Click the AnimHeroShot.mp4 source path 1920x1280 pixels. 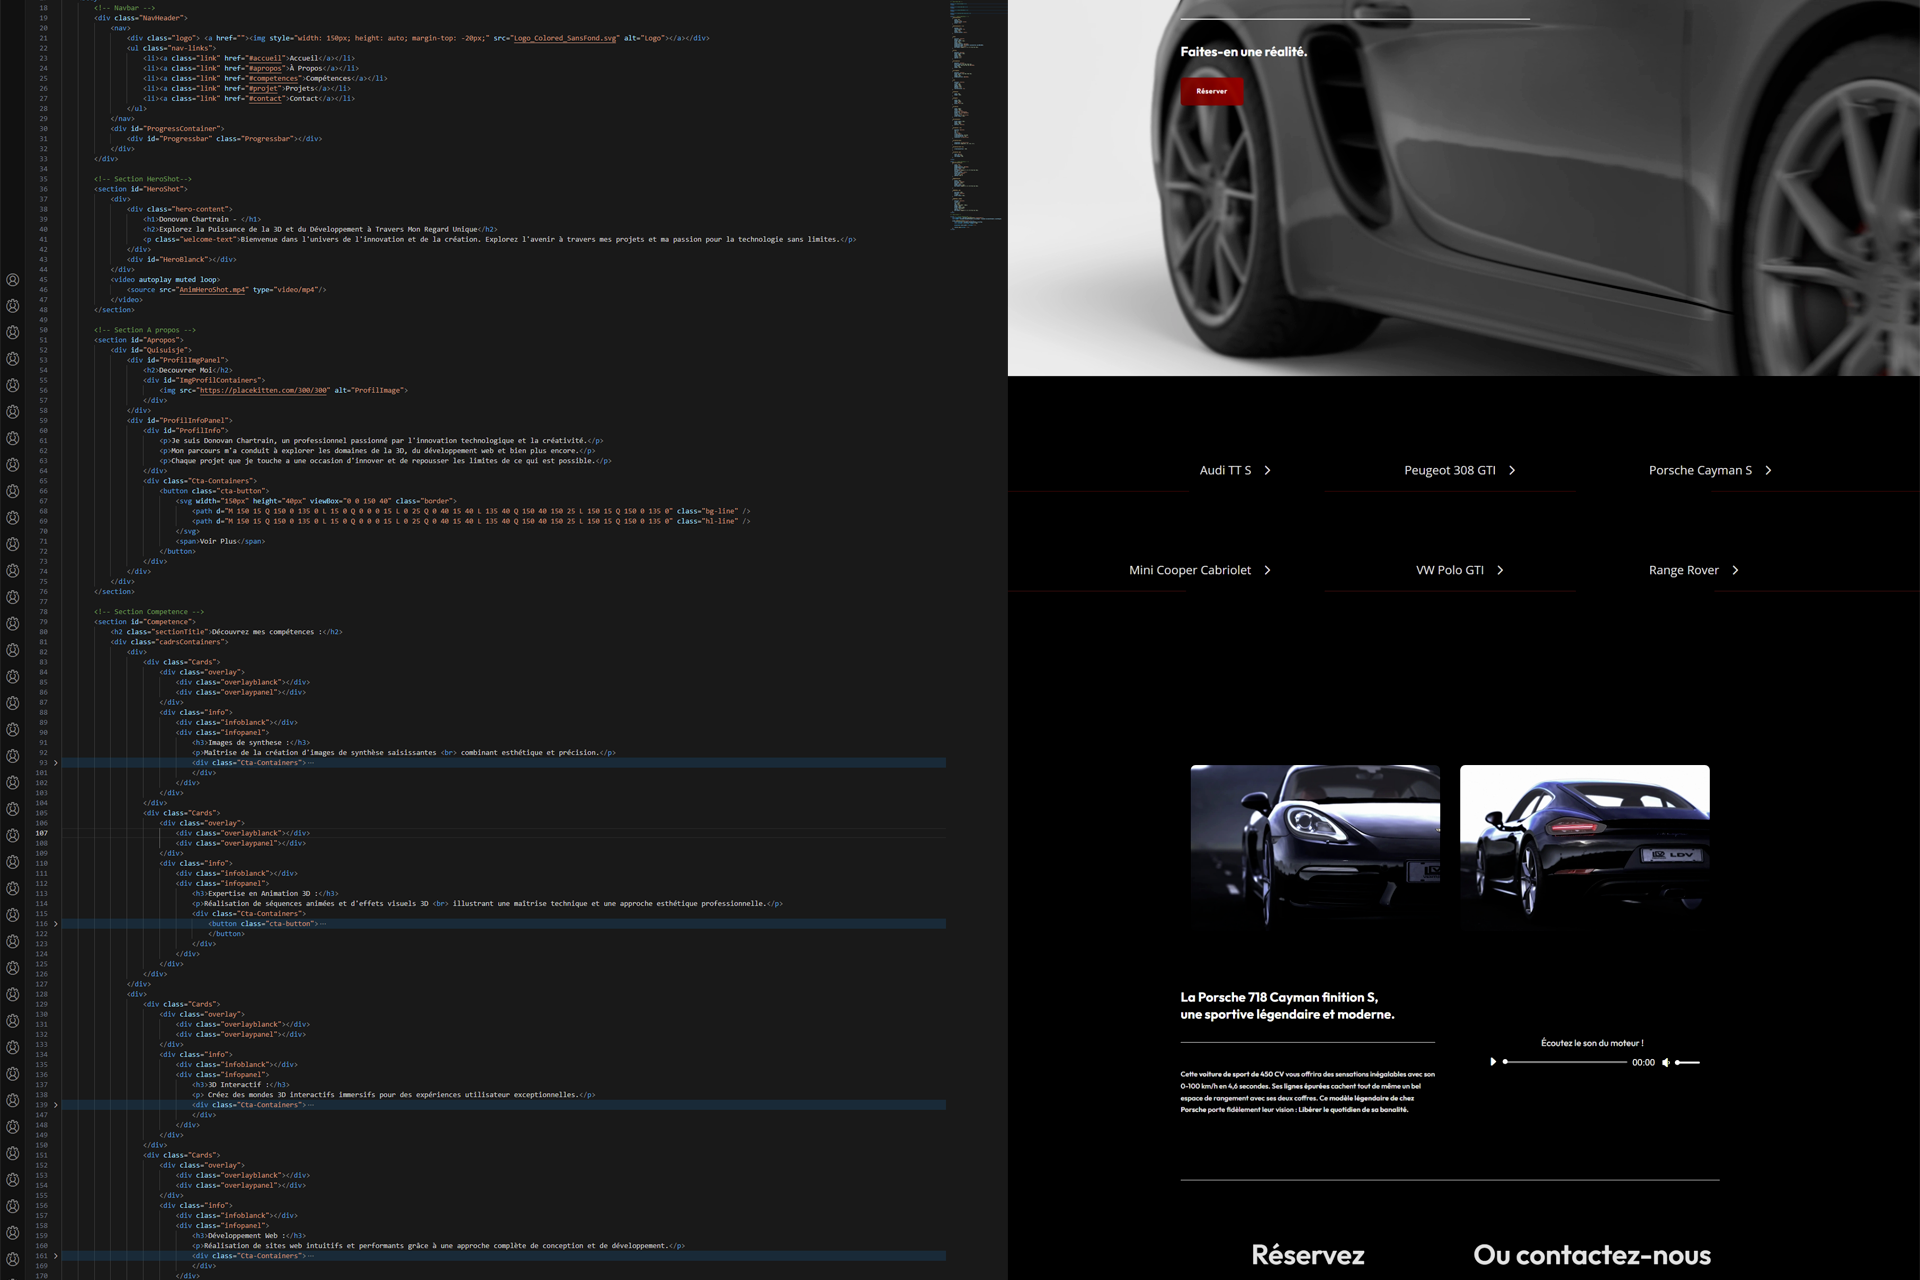(213, 290)
